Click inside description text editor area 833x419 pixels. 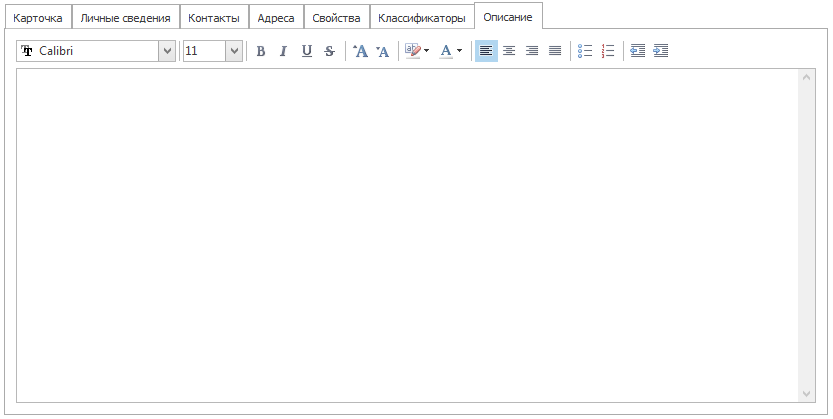[x=407, y=235]
